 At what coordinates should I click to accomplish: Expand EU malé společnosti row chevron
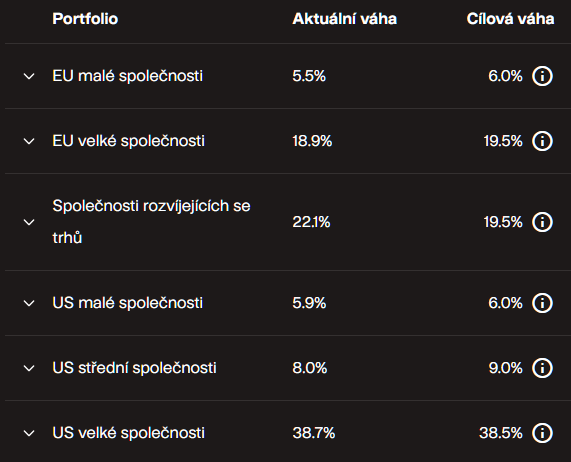[29, 76]
